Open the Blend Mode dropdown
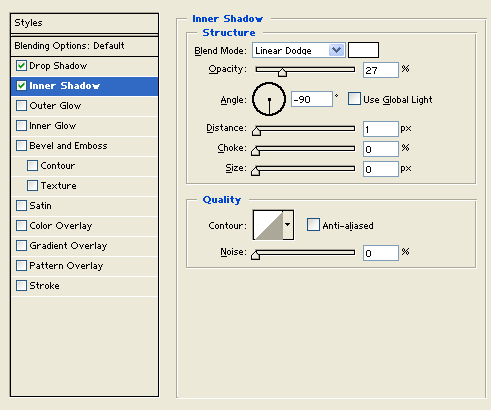The width and height of the screenshot is (491, 410). (299, 50)
